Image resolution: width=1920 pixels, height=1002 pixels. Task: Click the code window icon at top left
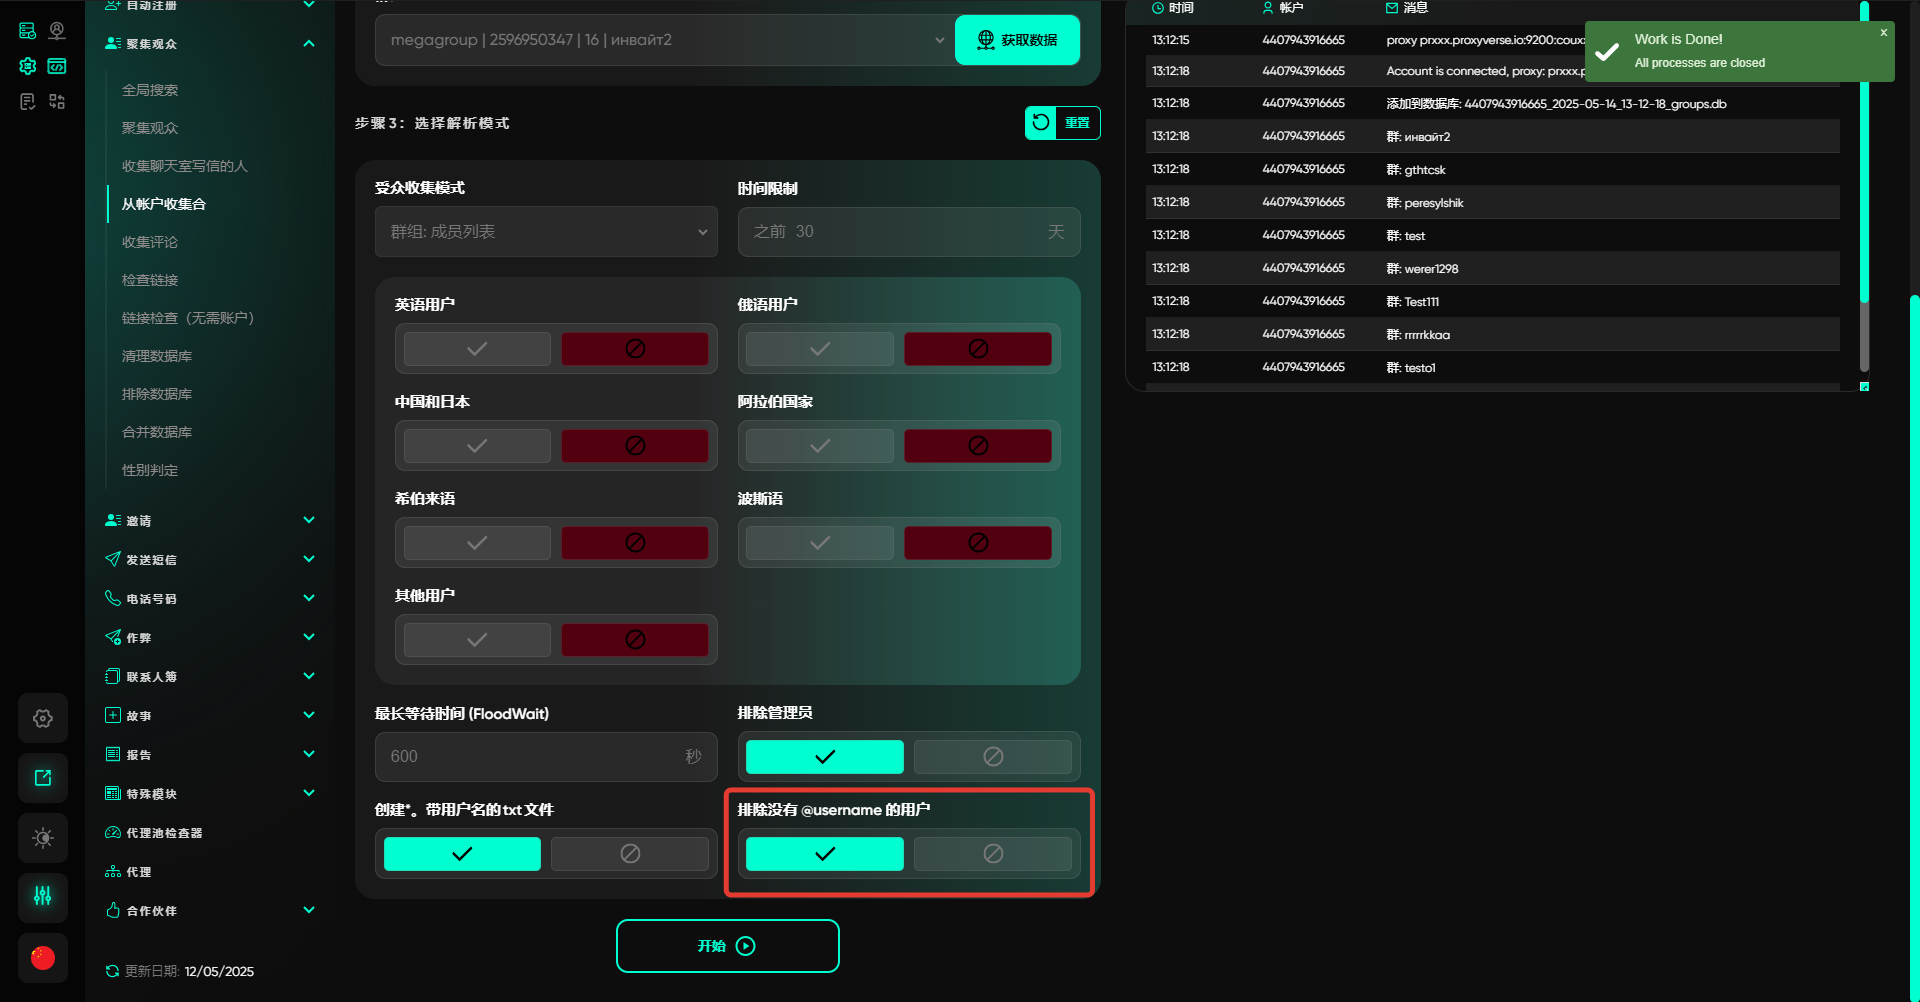coord(57,66)
